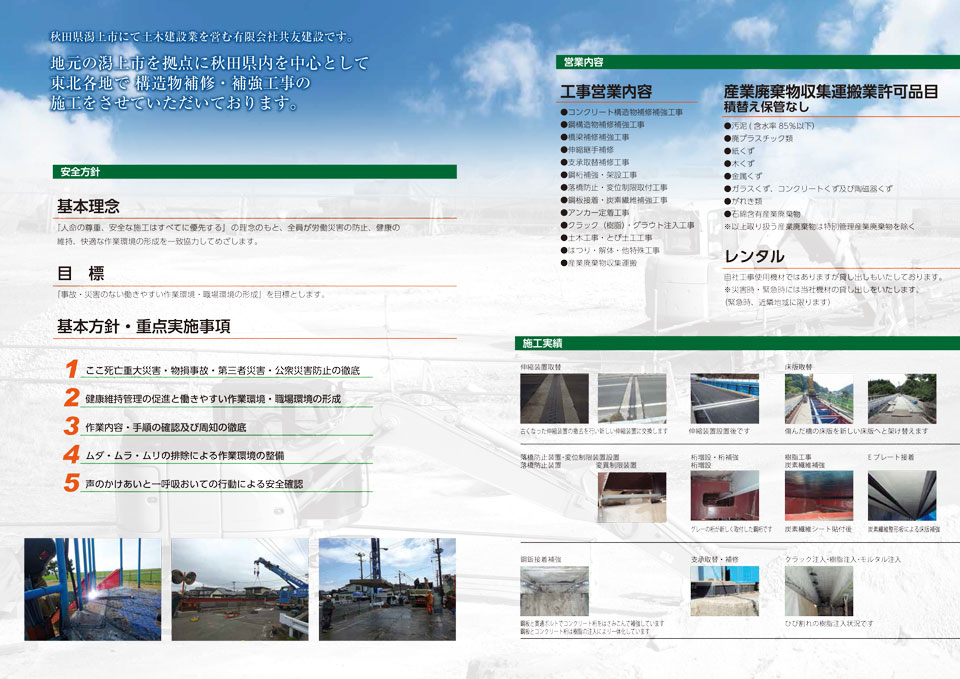960x679 pixels.
Task: Click the orange number 4 policy marker
Action: (x=72, y=455)
